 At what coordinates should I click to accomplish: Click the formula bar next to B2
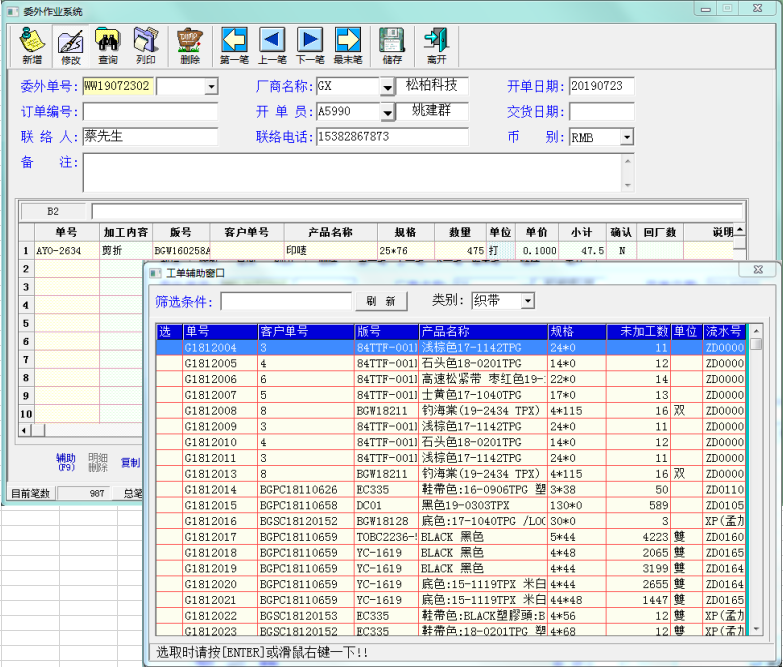417,211
